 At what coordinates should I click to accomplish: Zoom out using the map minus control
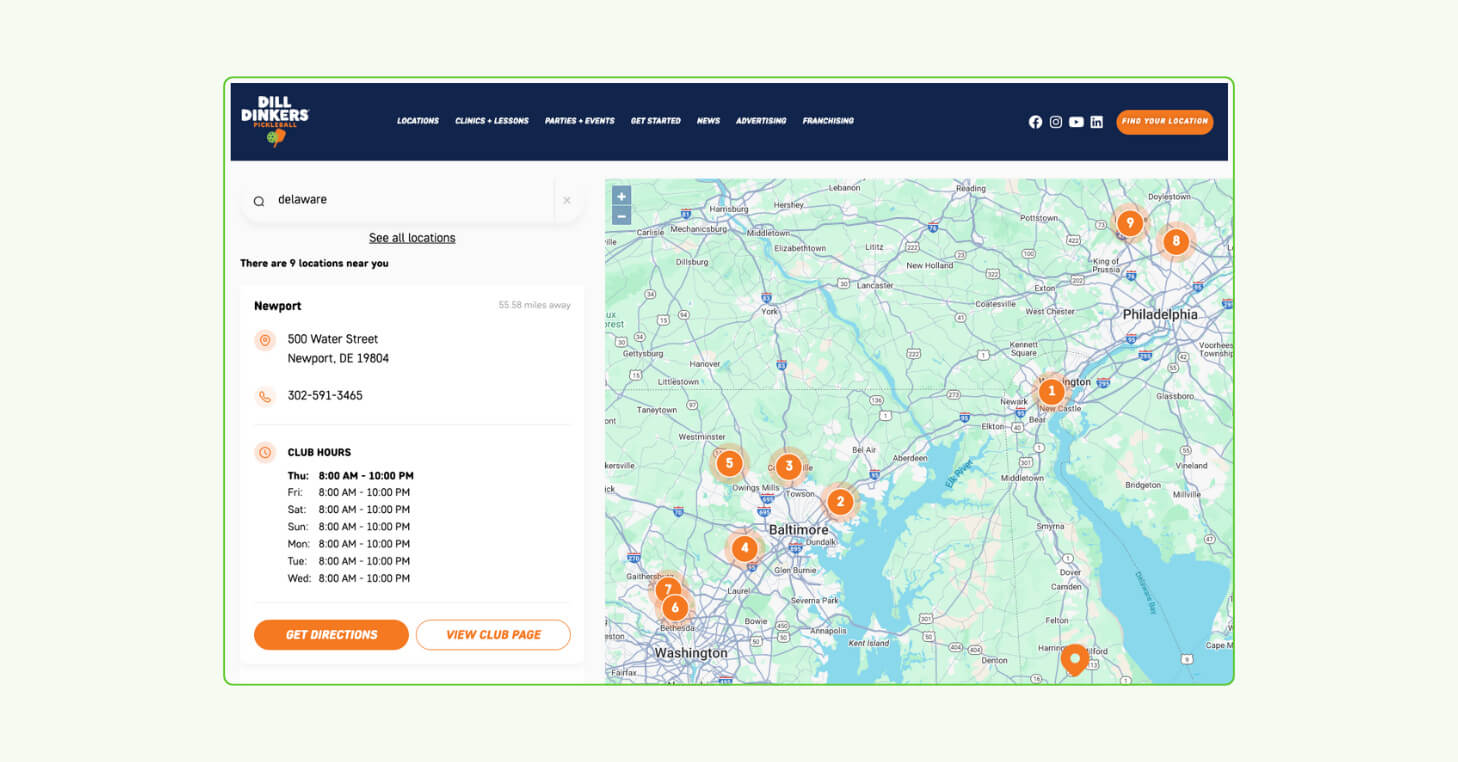[621, 215]
